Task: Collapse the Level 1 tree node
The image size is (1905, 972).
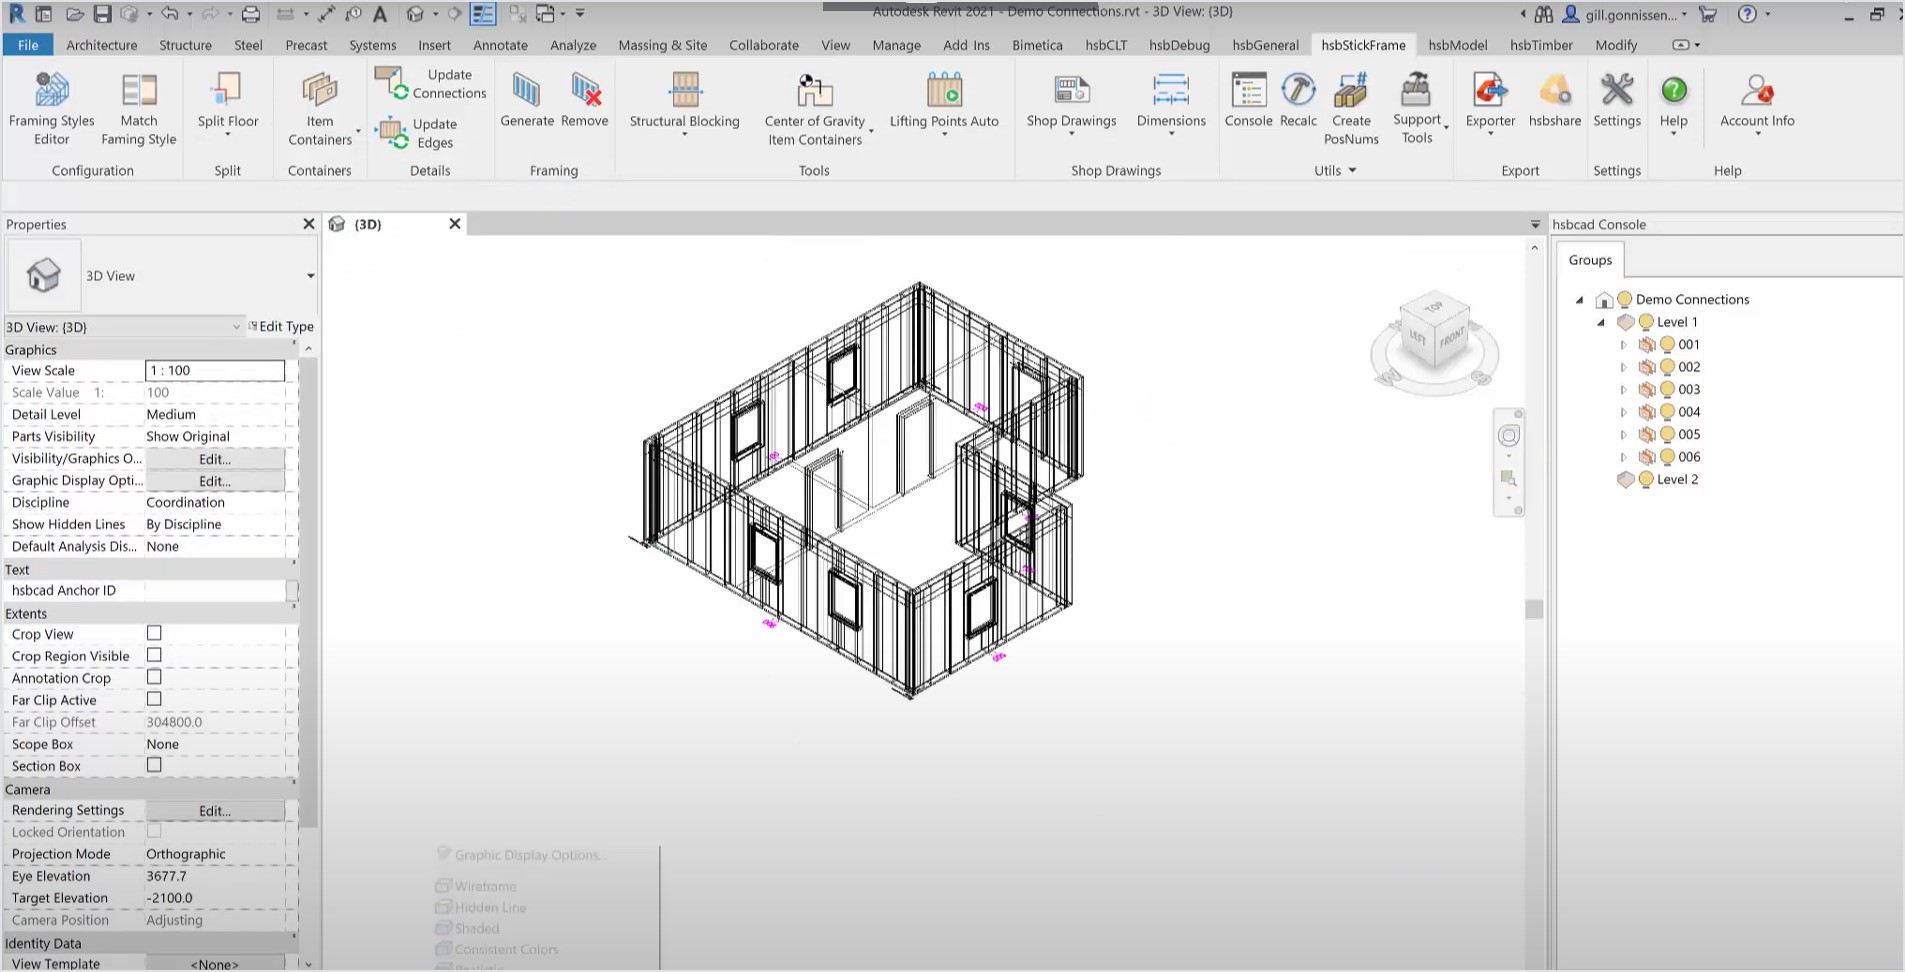Action: (1601, 322)
